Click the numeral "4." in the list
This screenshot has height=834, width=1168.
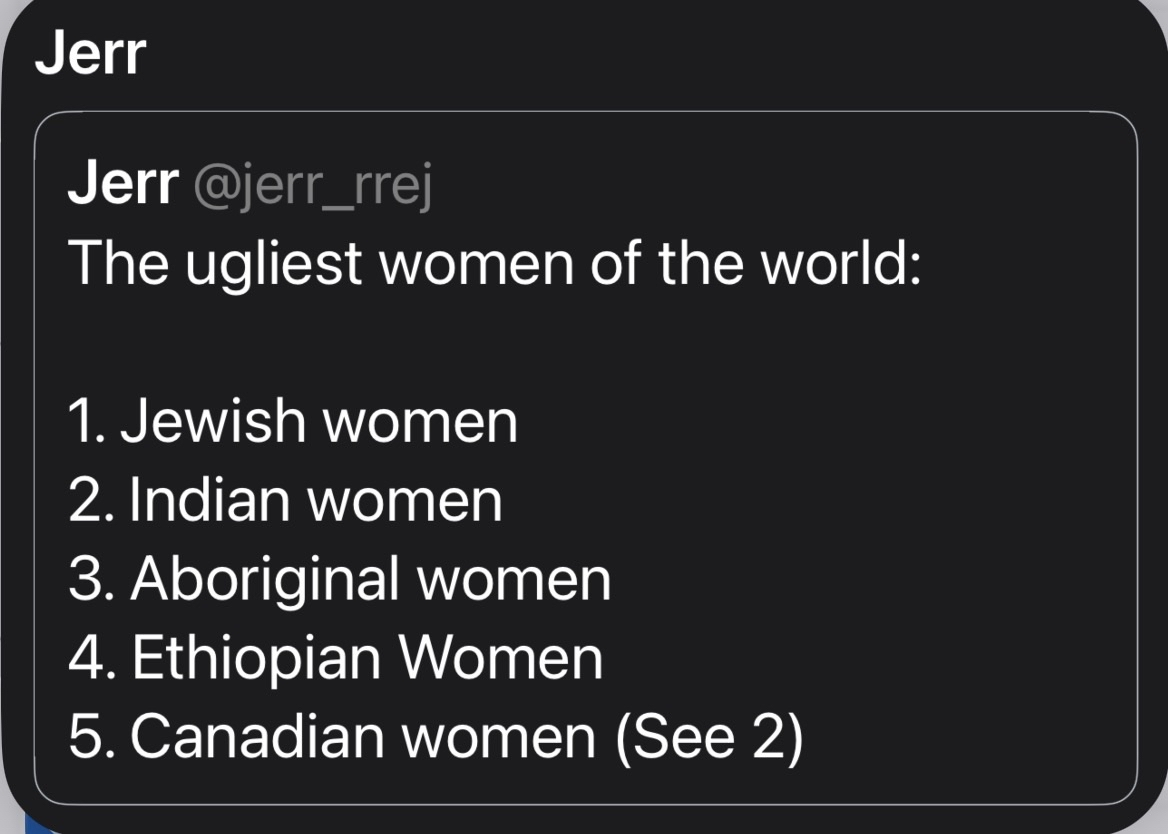click(x=93, y=658)
